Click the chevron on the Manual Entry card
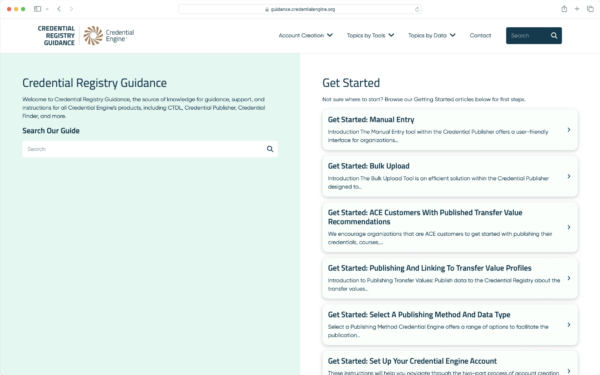The height and width of the screenshot is (375, 600). [x=569, y=130]
